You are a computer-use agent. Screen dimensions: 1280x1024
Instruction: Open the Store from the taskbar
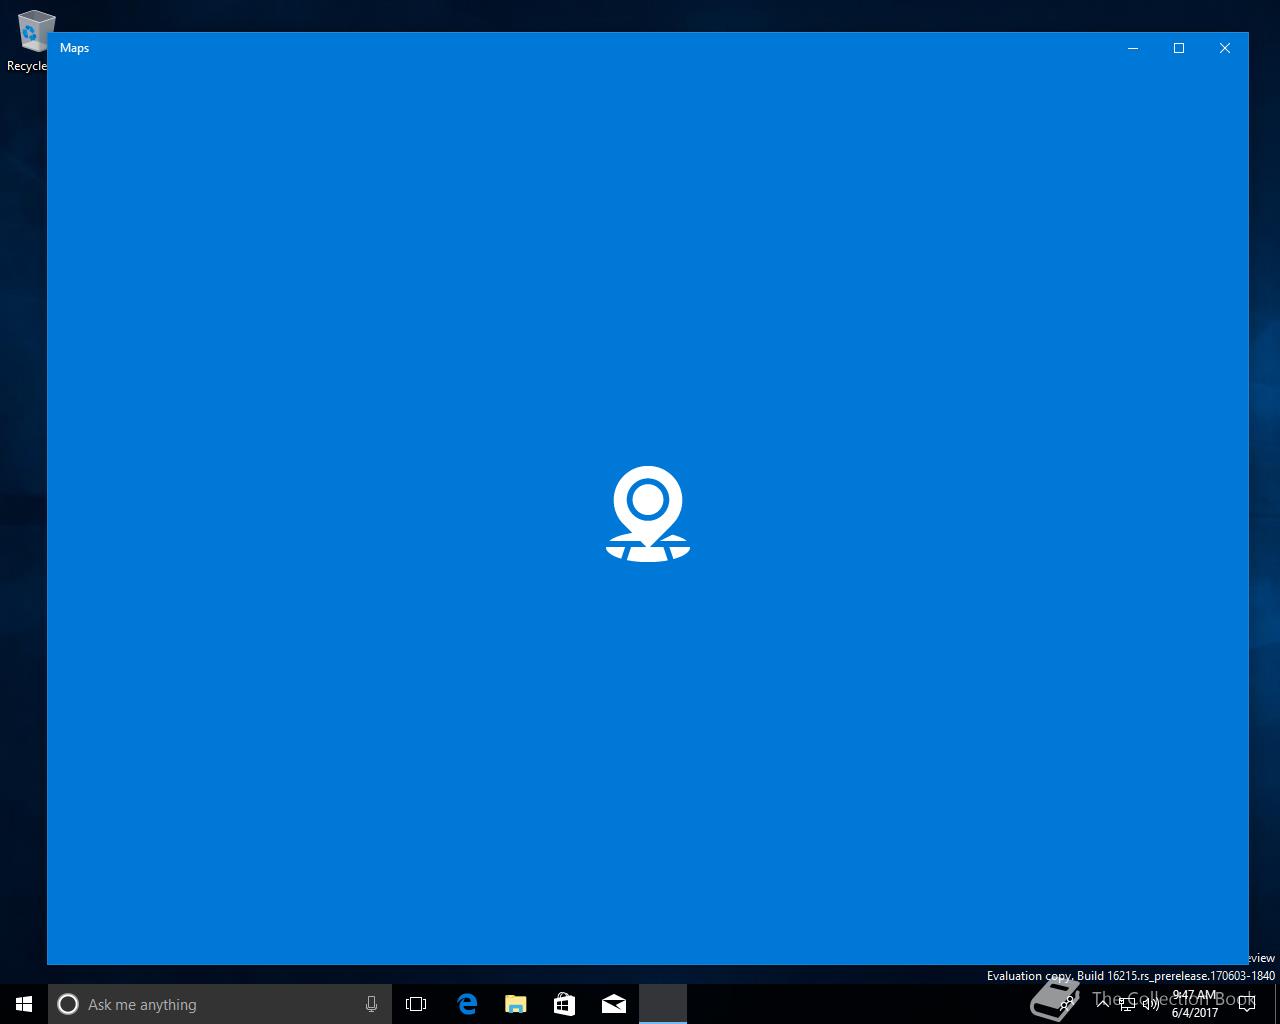564,1004
